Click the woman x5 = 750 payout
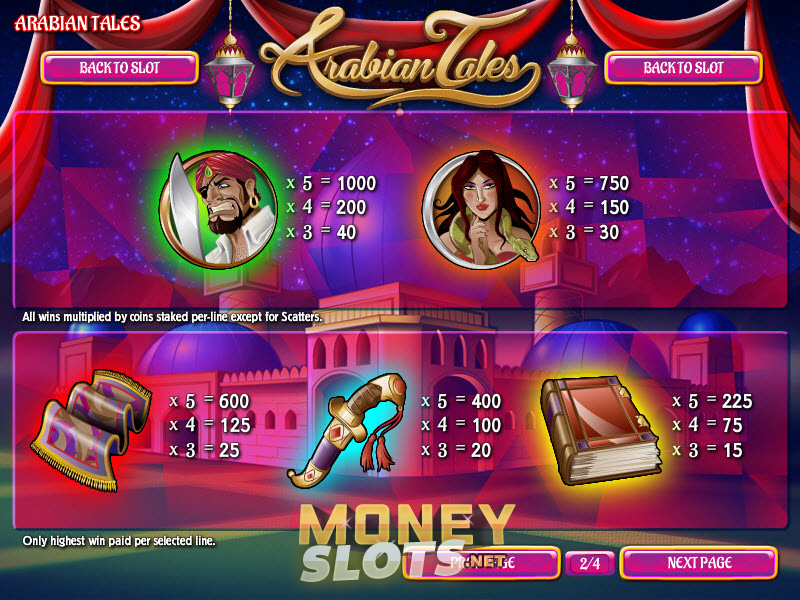The height and width of the screenshot is (600, 800). pos(589,184)
